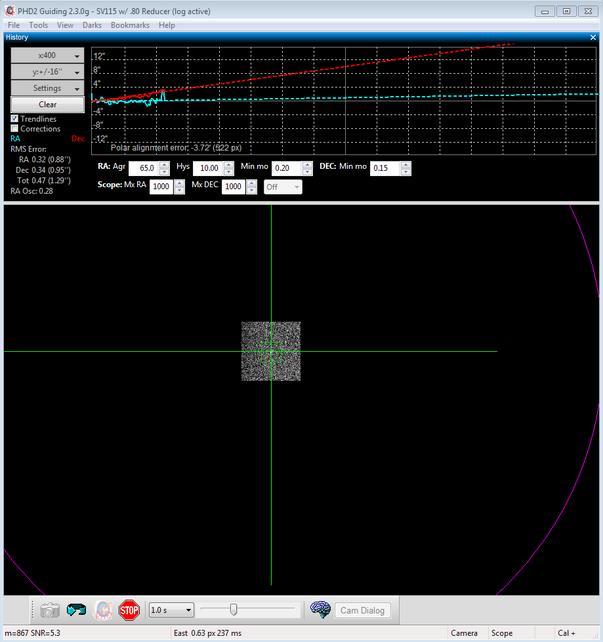Clear the history graph

coord(47,104)
